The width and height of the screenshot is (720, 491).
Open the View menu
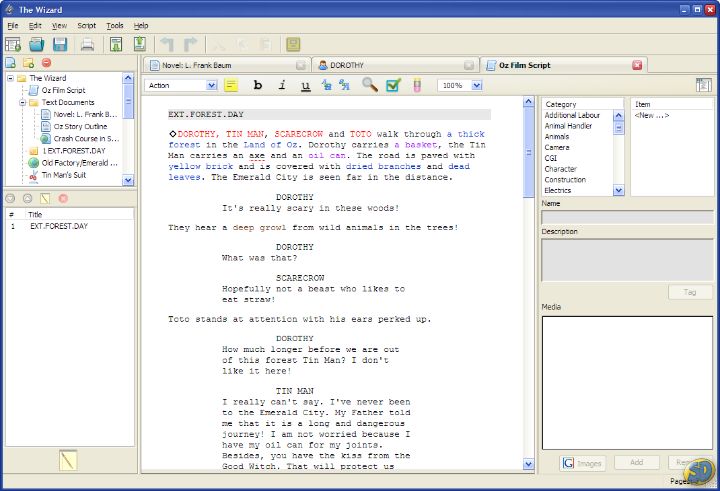coord(59,26)
